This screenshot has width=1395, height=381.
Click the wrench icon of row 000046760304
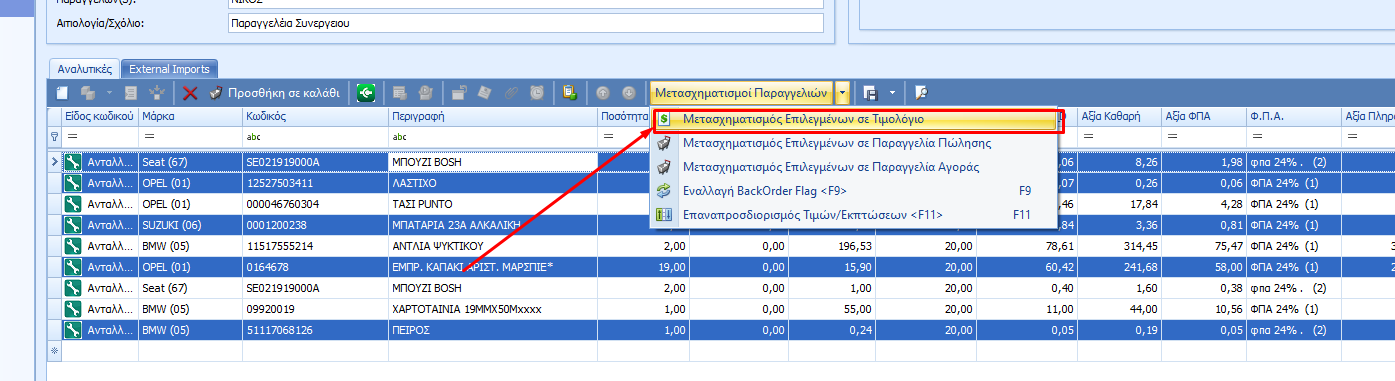(x=72, y=204)
